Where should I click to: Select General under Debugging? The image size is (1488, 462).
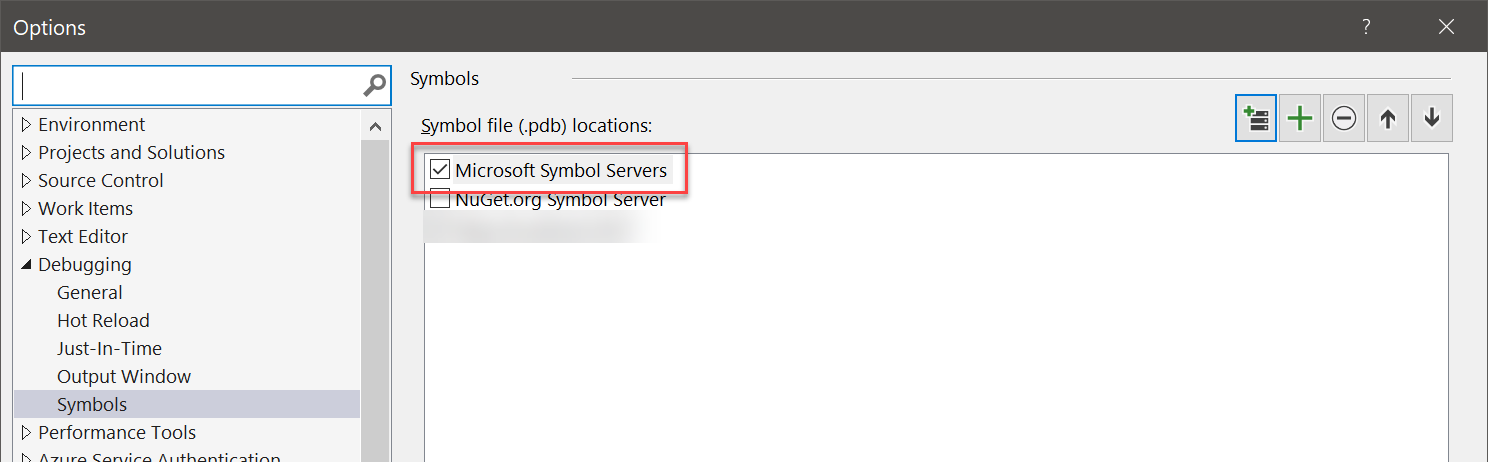[90, 293]
